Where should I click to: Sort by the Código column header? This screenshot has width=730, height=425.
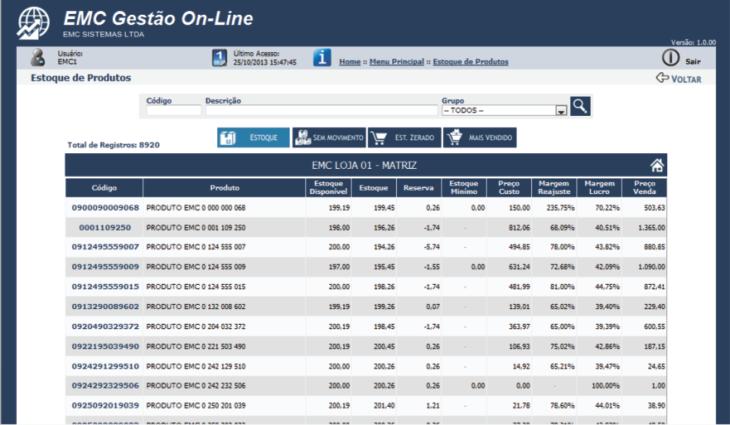coord(104,188)
